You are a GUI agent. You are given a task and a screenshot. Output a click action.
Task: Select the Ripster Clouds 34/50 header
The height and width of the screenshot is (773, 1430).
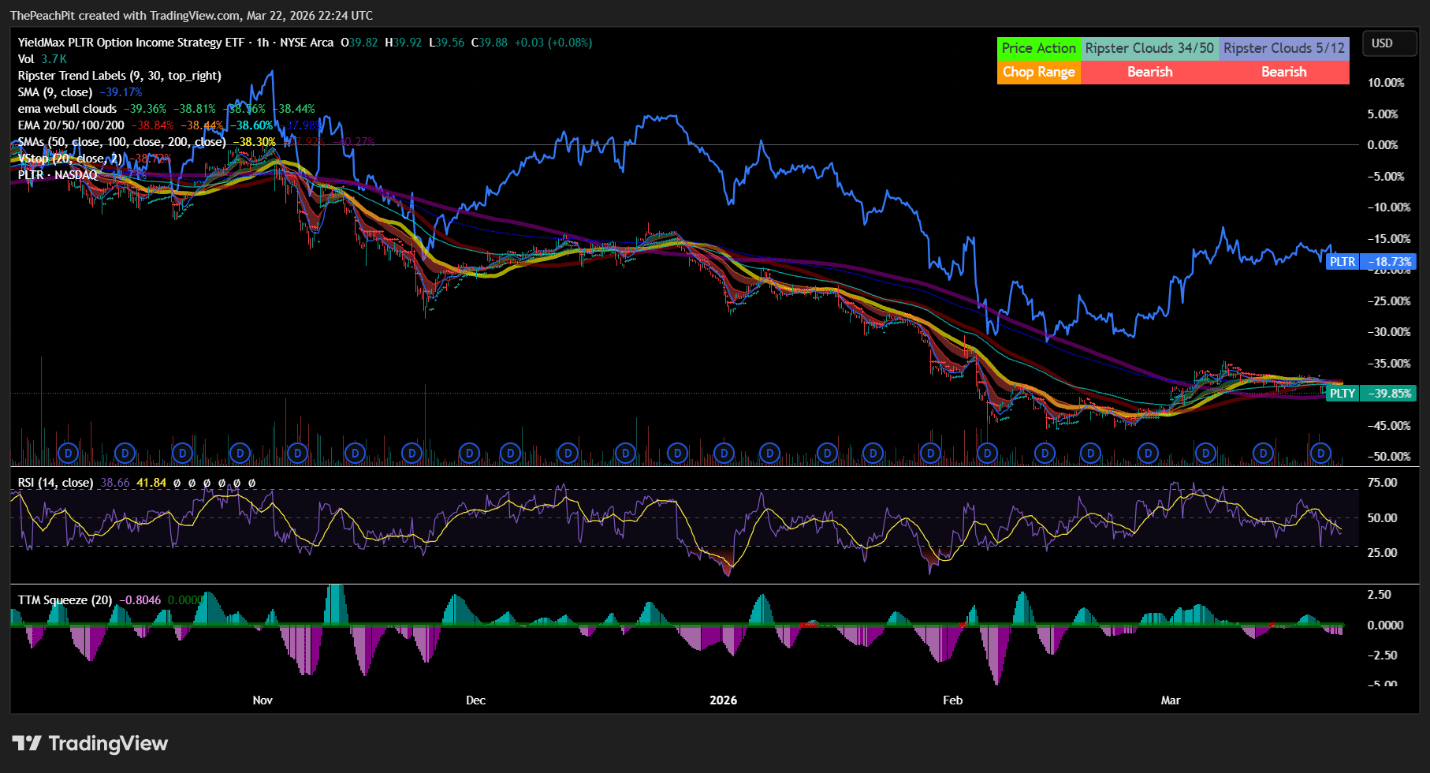(x=1149, y=48)
